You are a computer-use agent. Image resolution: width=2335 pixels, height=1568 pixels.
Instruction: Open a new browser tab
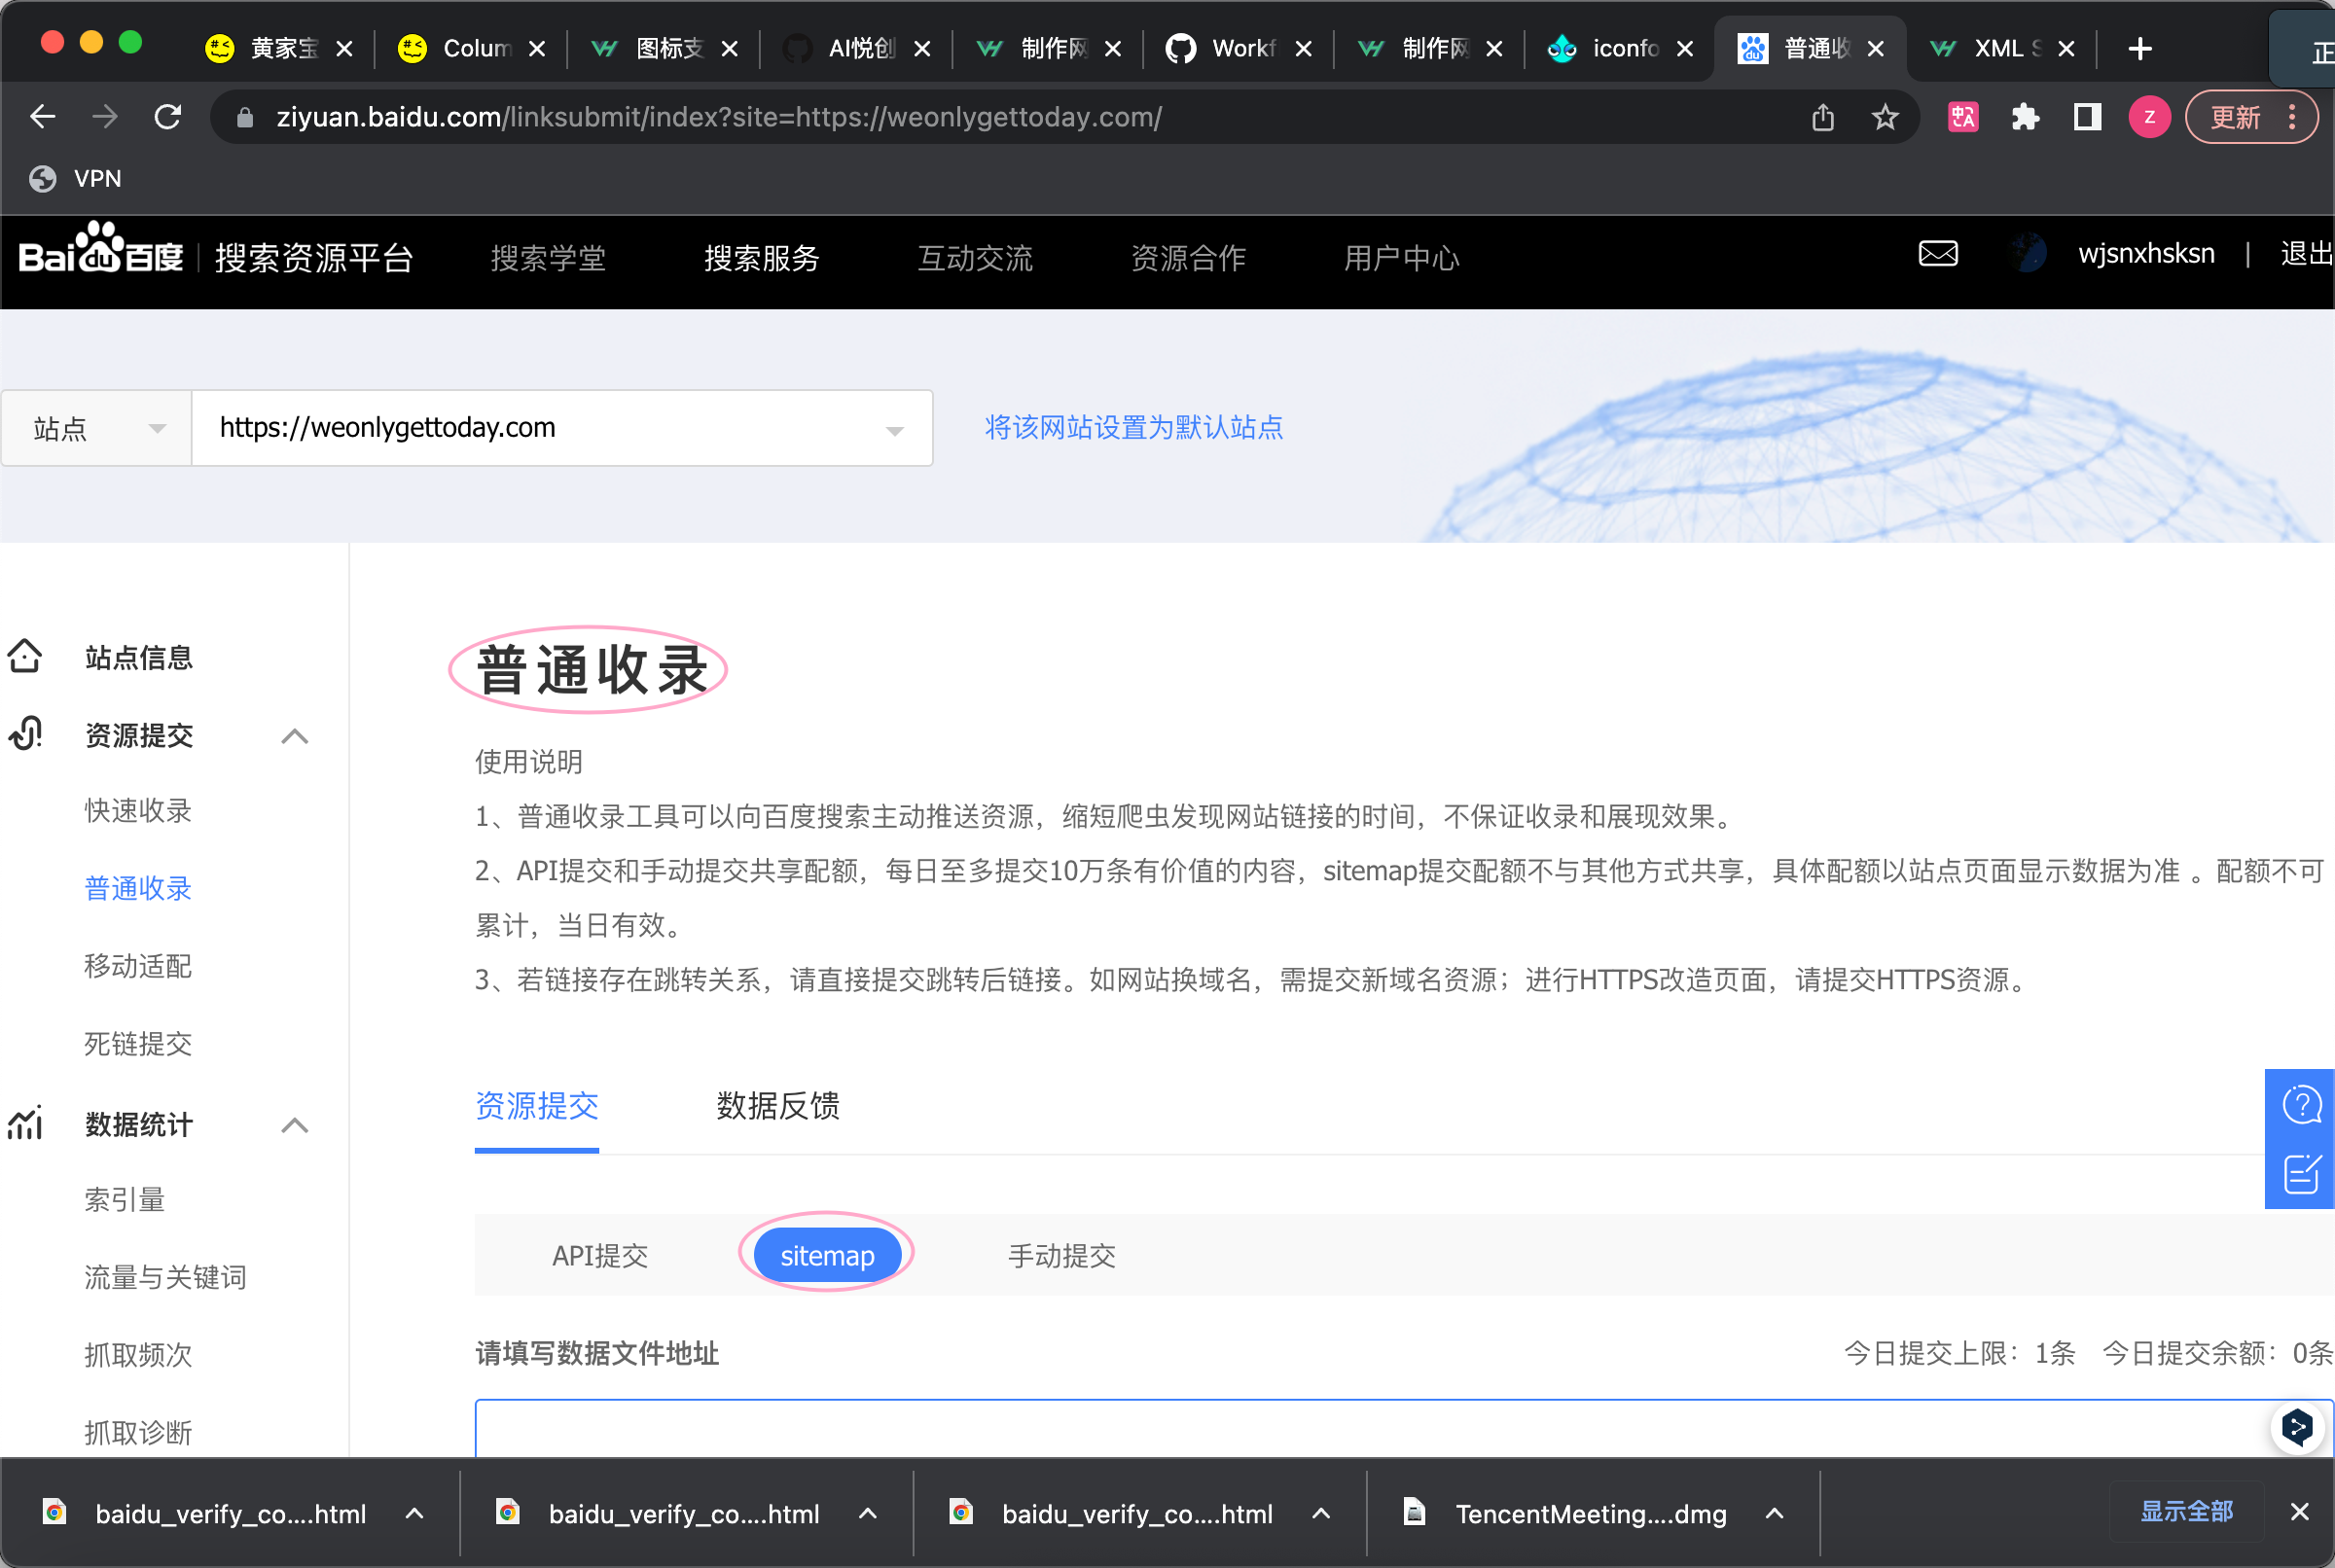[x=2139, y=48]
